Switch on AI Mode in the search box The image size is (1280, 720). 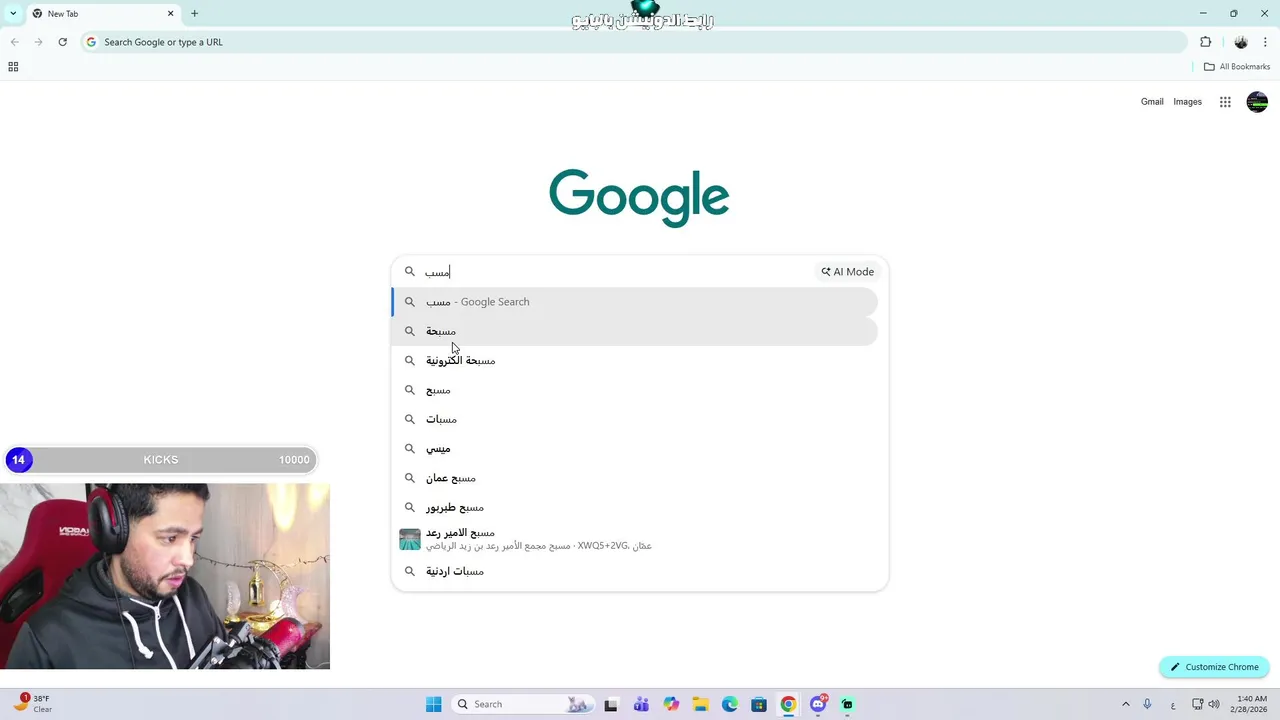[x=847, y=272]
